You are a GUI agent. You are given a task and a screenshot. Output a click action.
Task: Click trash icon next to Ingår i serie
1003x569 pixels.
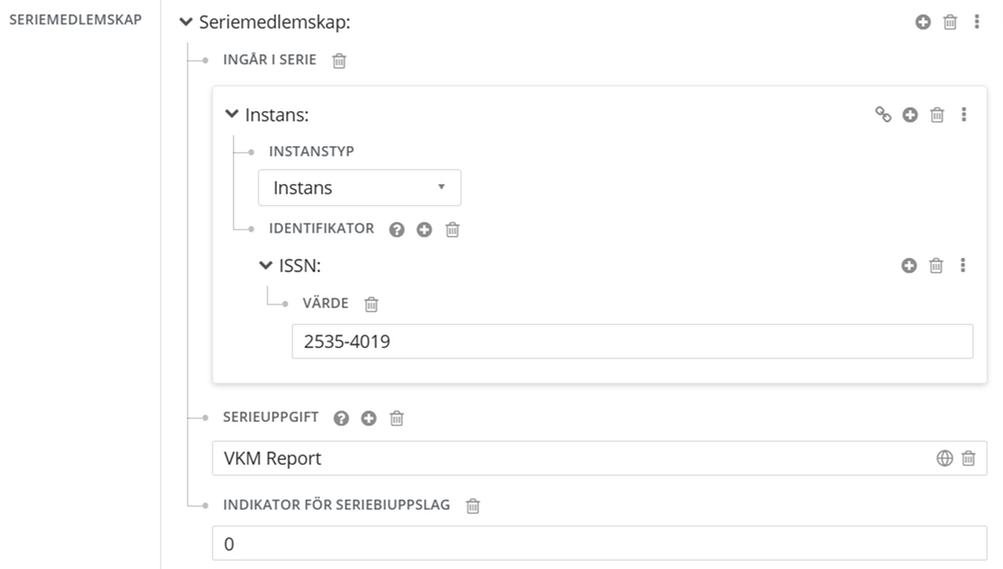(339, 60)
